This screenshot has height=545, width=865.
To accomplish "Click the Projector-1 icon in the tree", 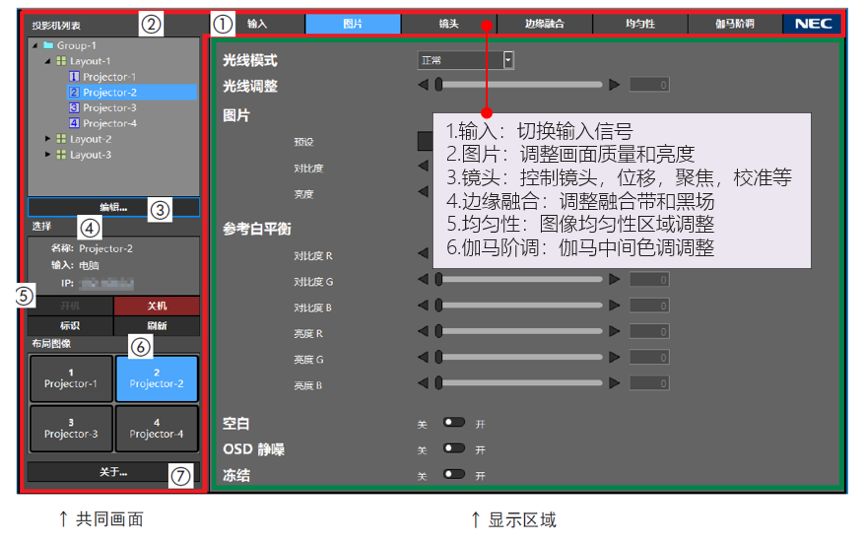I will pyautogui.click(x=74, y=77).
